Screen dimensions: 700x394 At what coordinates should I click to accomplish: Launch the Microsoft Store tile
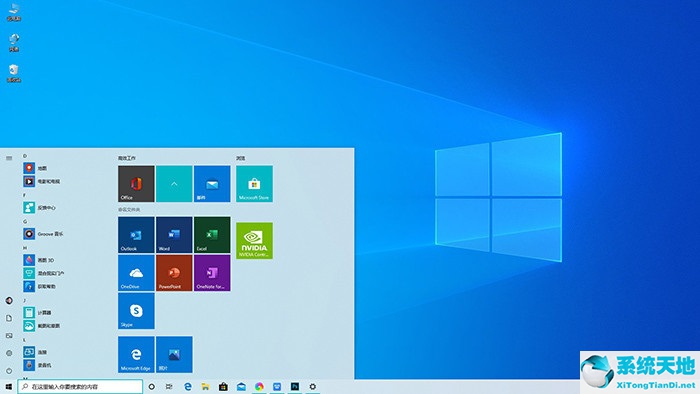(254, 184)
